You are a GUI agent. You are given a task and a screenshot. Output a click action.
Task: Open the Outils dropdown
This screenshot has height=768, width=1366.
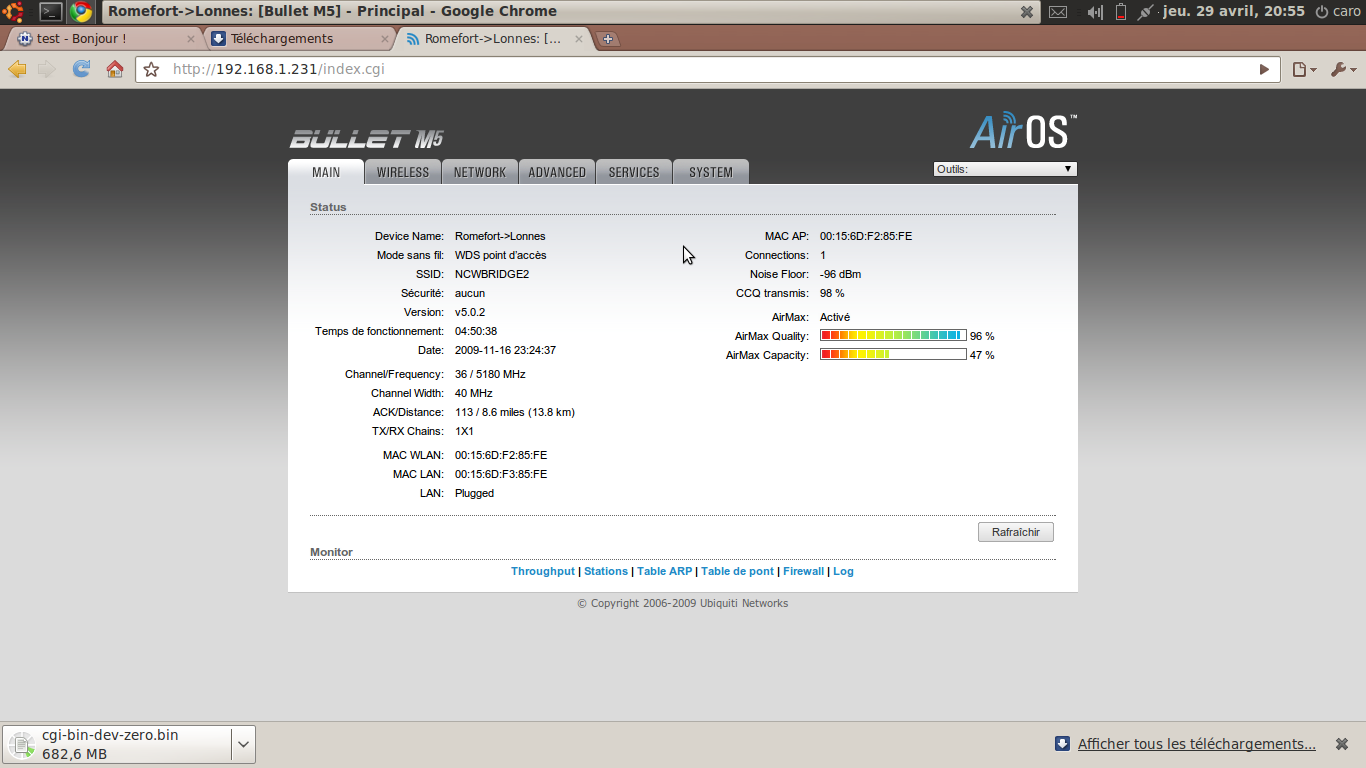pos(1004,169)
